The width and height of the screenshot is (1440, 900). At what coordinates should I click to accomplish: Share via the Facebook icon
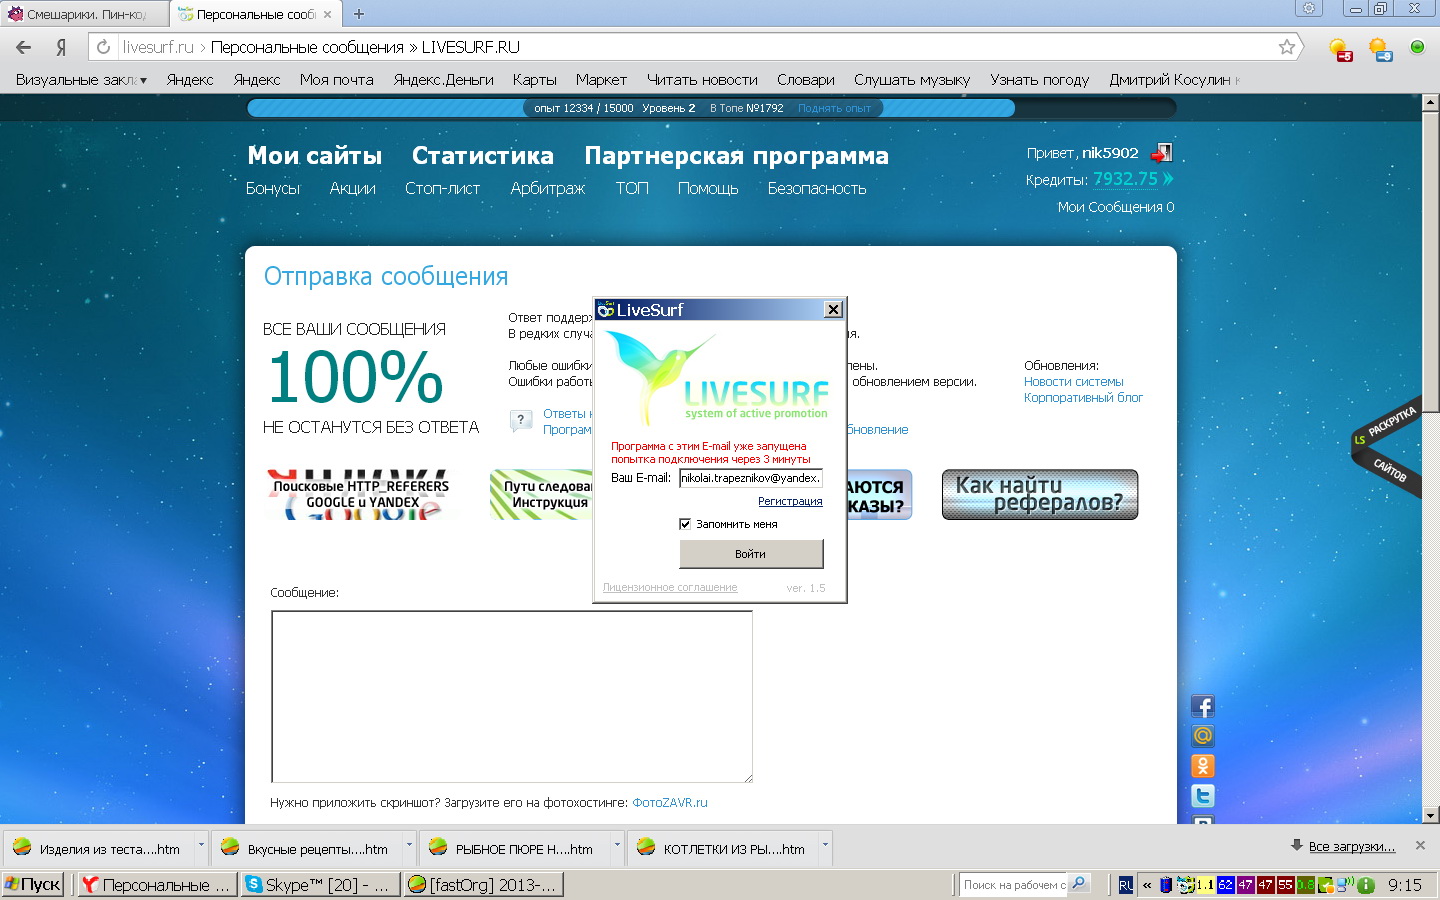click(1203, 706)
